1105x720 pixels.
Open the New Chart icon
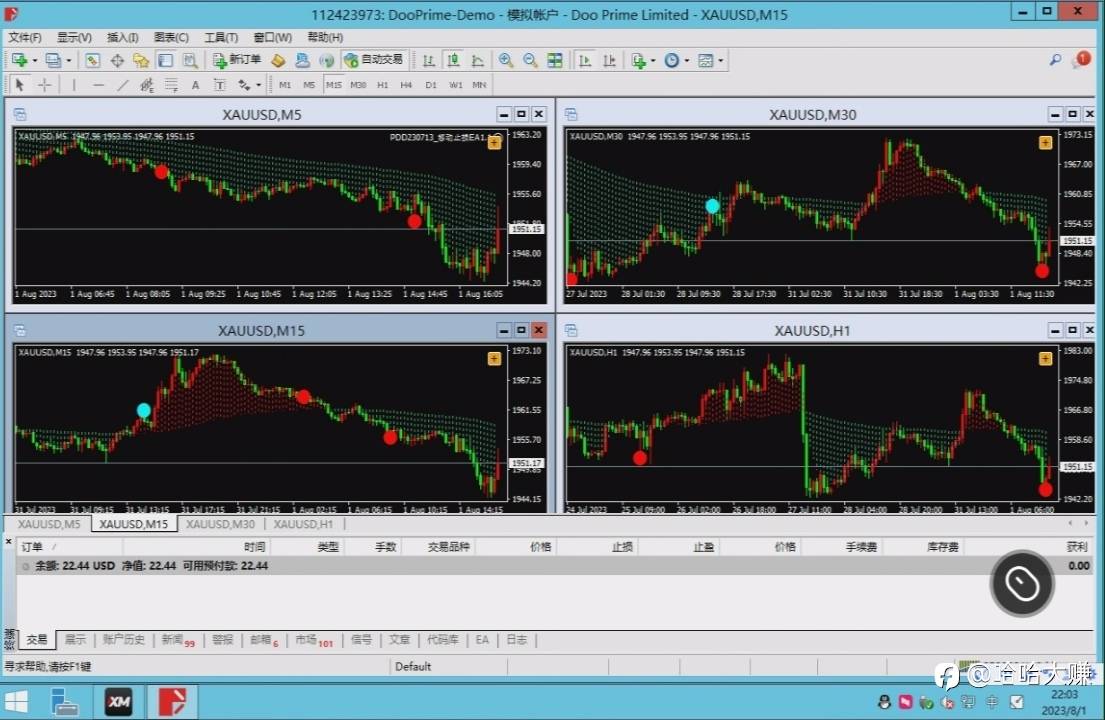coord(19,61)
